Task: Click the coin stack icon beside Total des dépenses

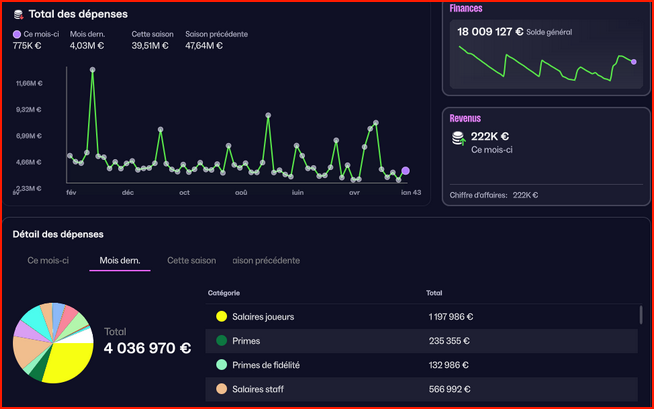Action: [18, 14]
